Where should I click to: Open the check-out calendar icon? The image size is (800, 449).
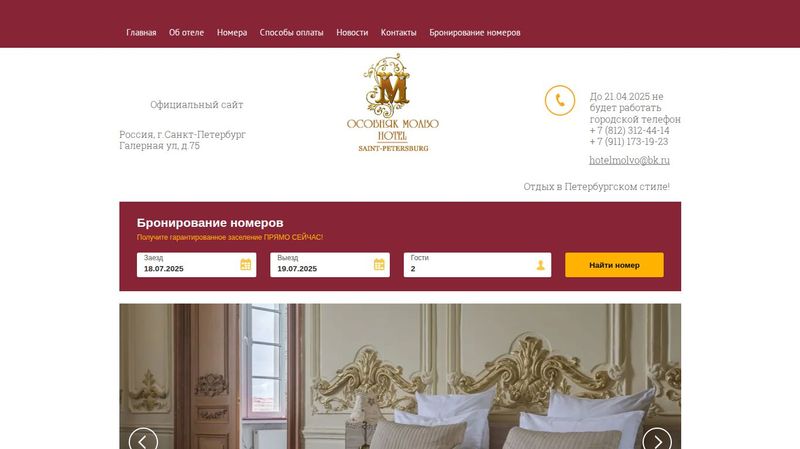(379, 264)
